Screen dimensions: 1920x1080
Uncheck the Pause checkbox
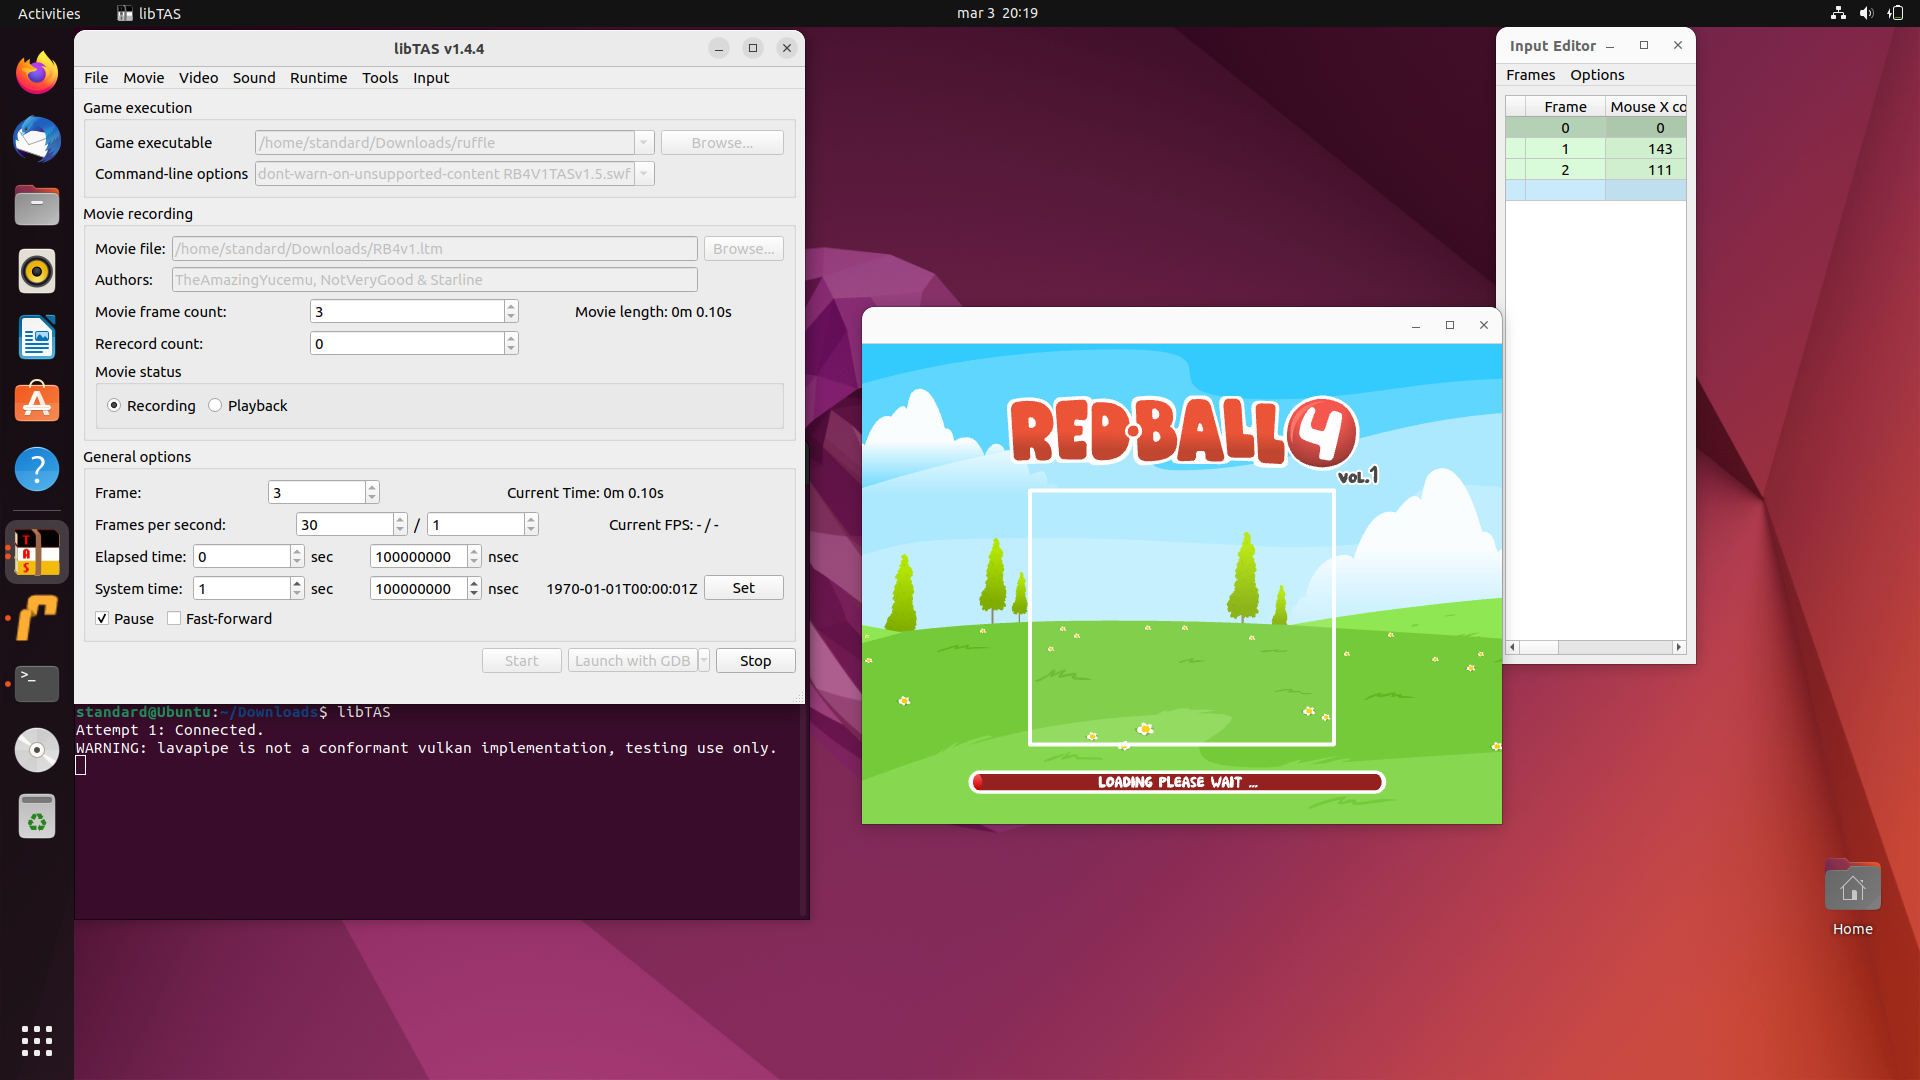click(102, 618)
